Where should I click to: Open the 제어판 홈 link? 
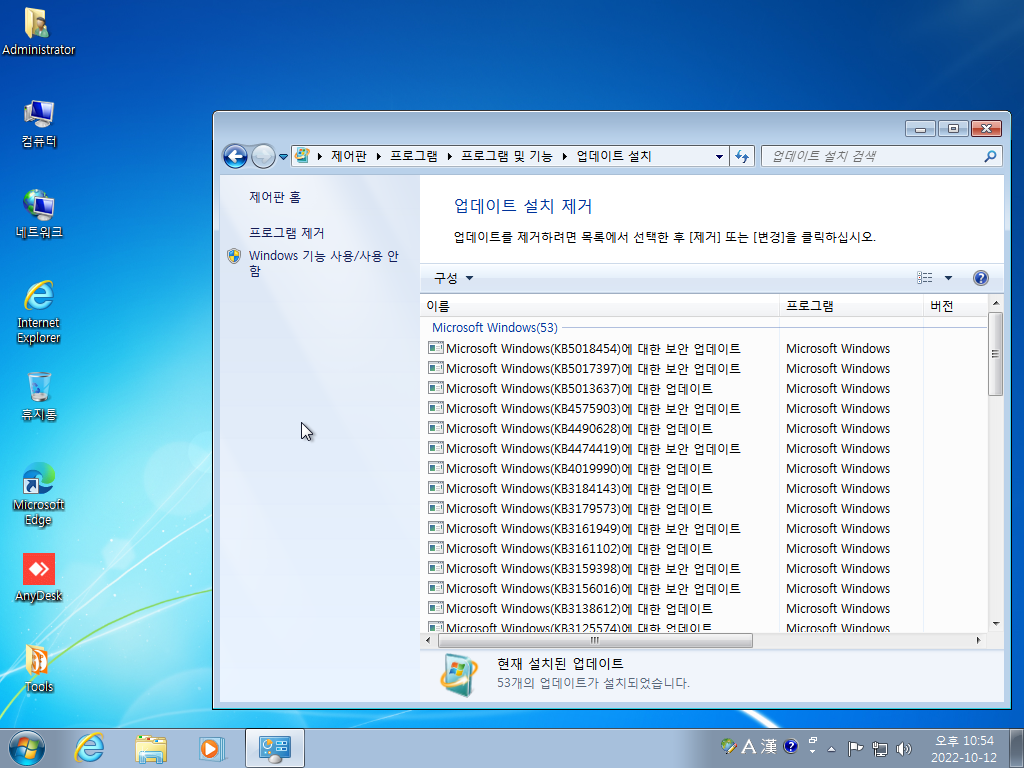point(275,197)
